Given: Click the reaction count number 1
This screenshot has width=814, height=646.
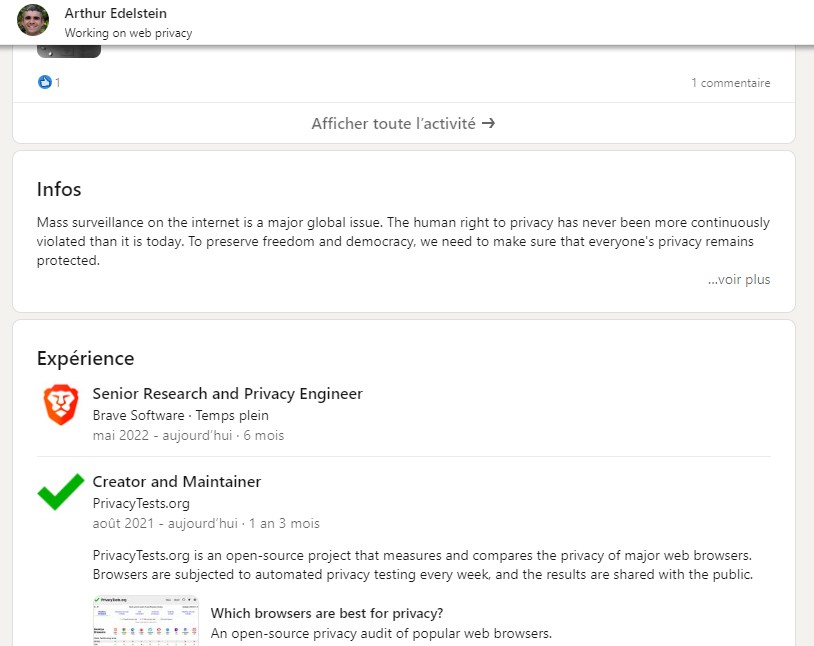Looking at the screenshot, I should pyautogui.click(x=58, y=83).
